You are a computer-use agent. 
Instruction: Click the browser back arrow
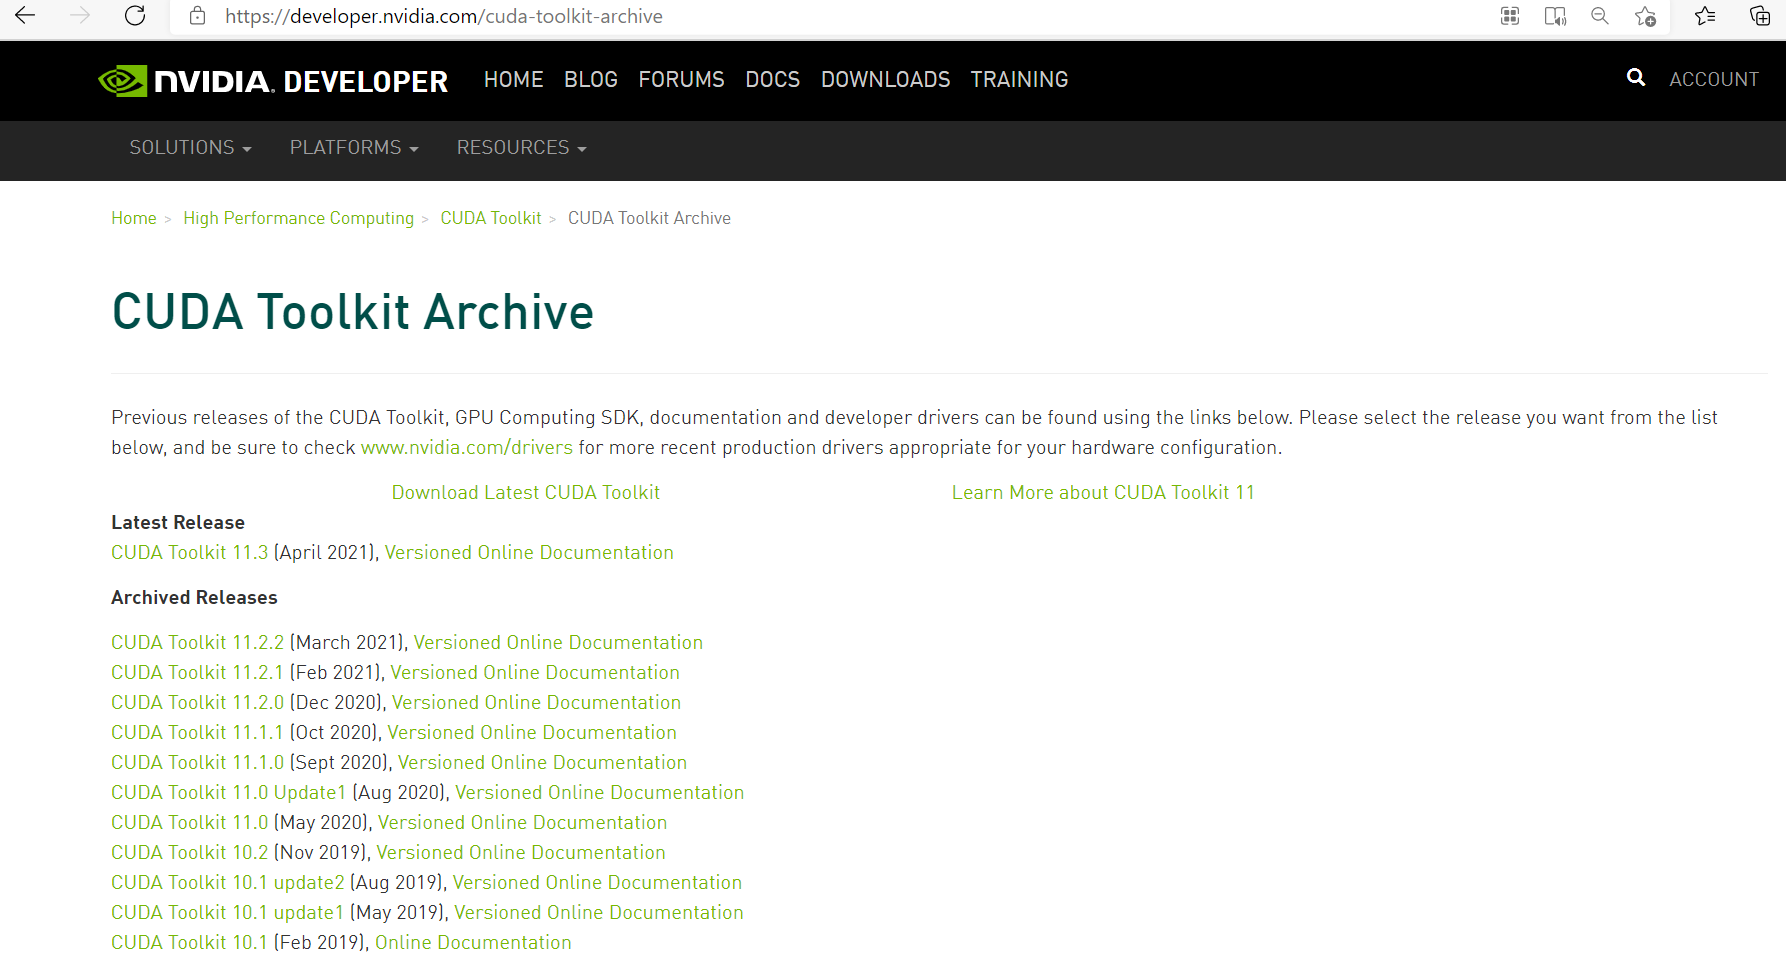[25, 16]
